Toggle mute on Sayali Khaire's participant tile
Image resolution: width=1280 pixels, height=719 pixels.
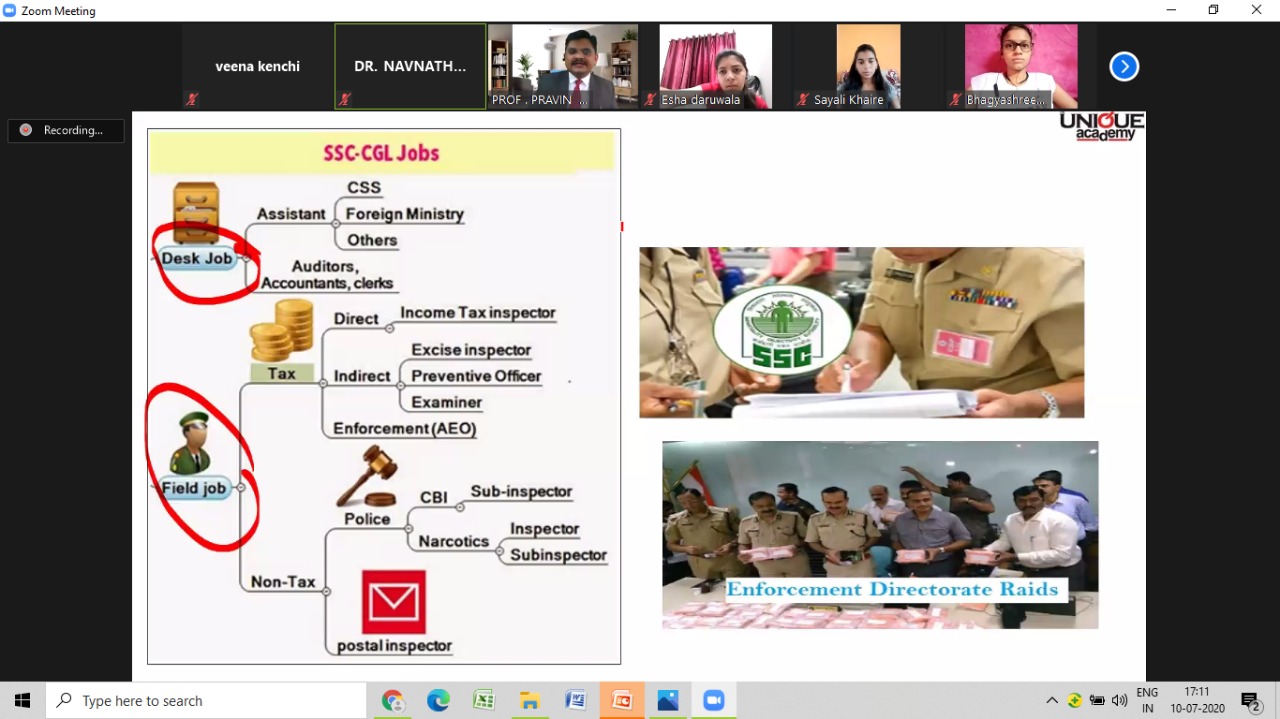(x=801, y=100)
